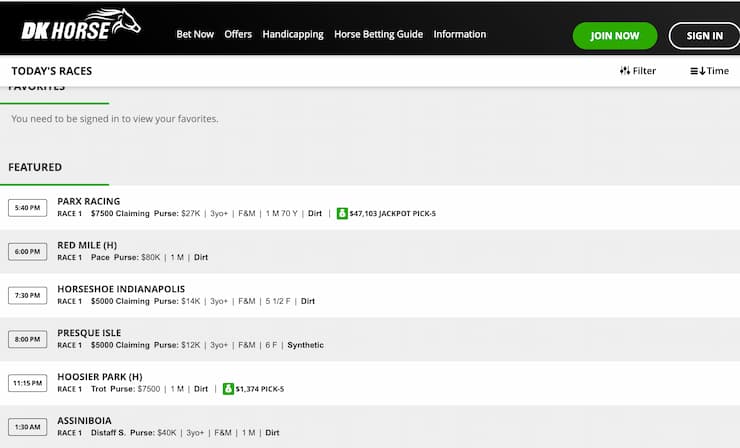Click the 8:00 PM Presque Isle time box
740x448 pixels.
pos(27,339)
